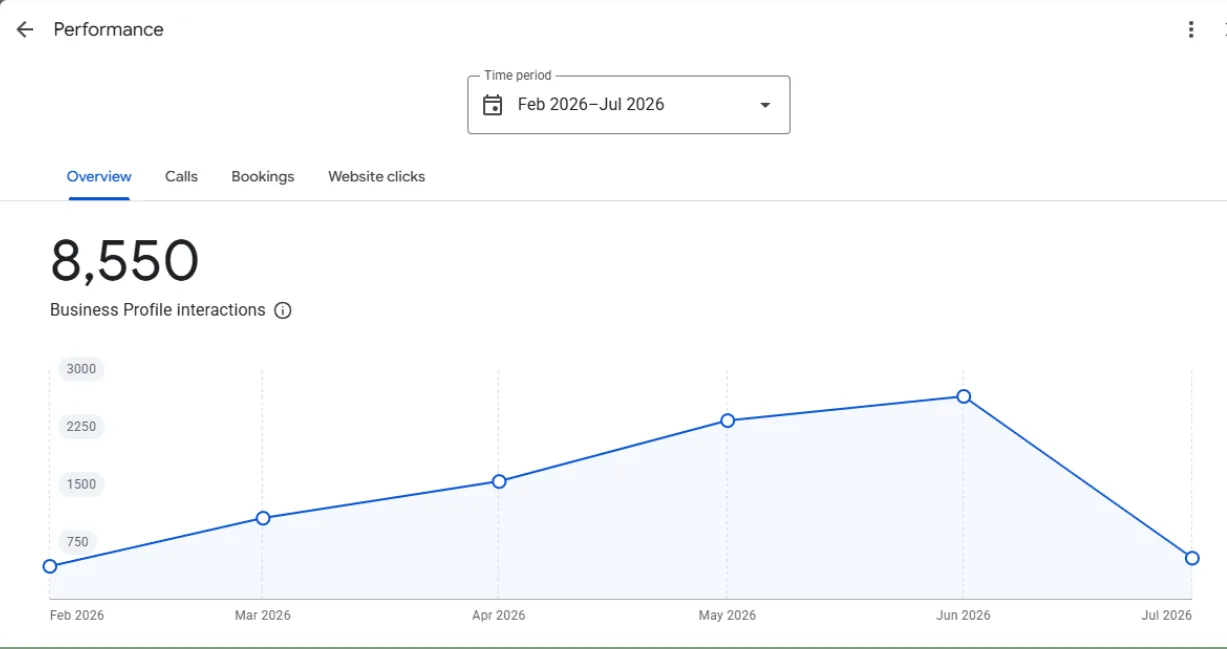Open info about Business Profile interactions

click(283, 310)
